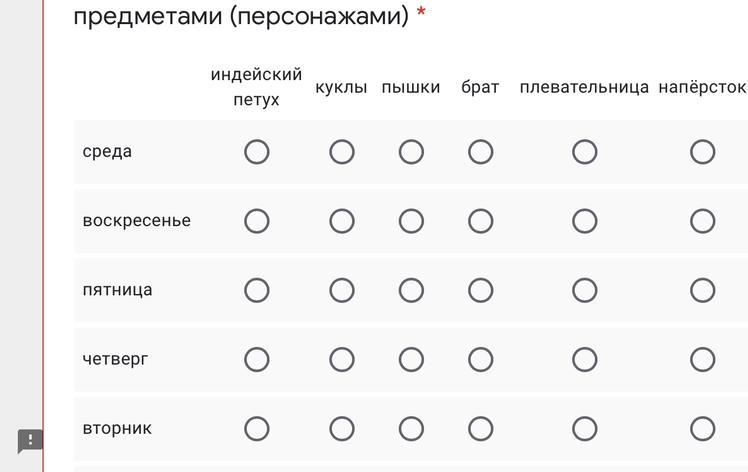The height and width of the screenshot is (472, 748).
Task: Select 'индейский петух' for пятница row
Action: (x=257, y=290)
